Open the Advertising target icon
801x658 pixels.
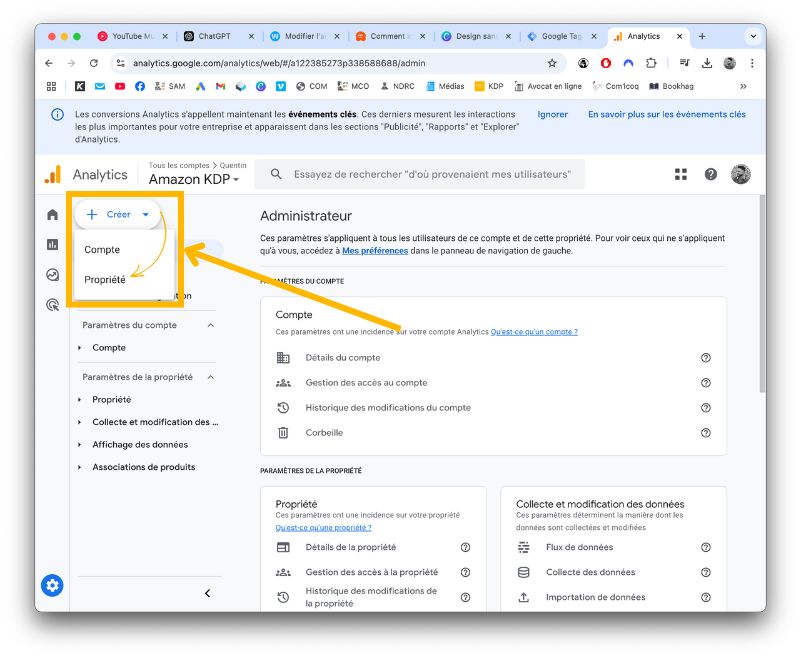click(53, 305)
